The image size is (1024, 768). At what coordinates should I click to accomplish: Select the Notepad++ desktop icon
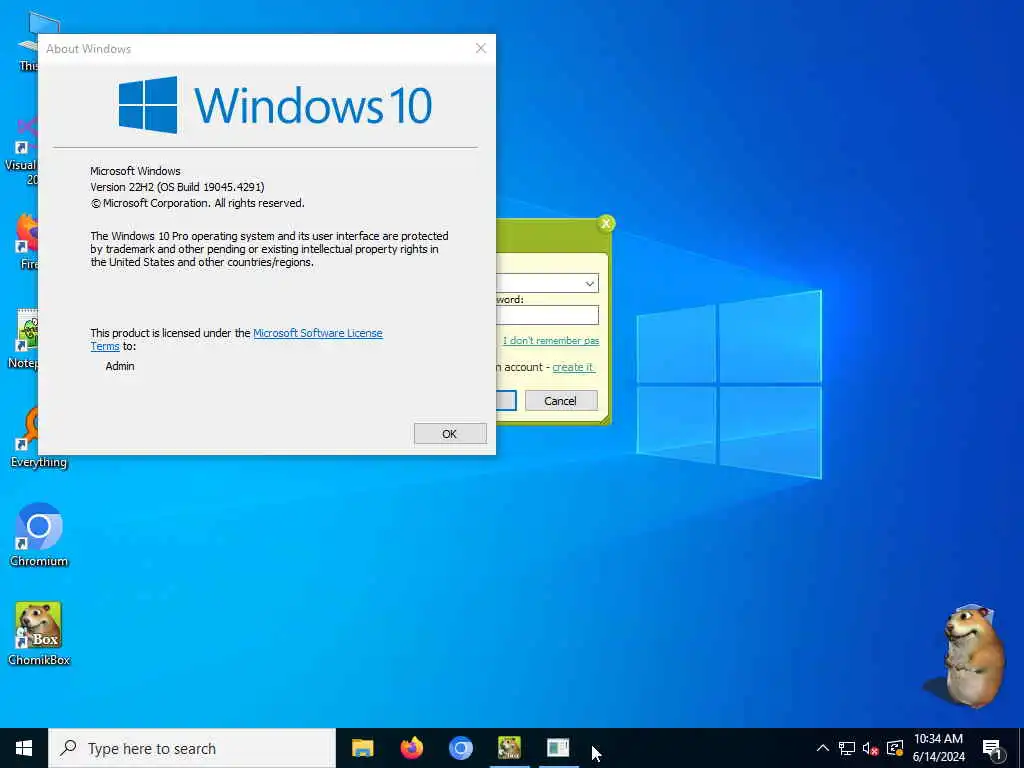(x=25, y=338)
